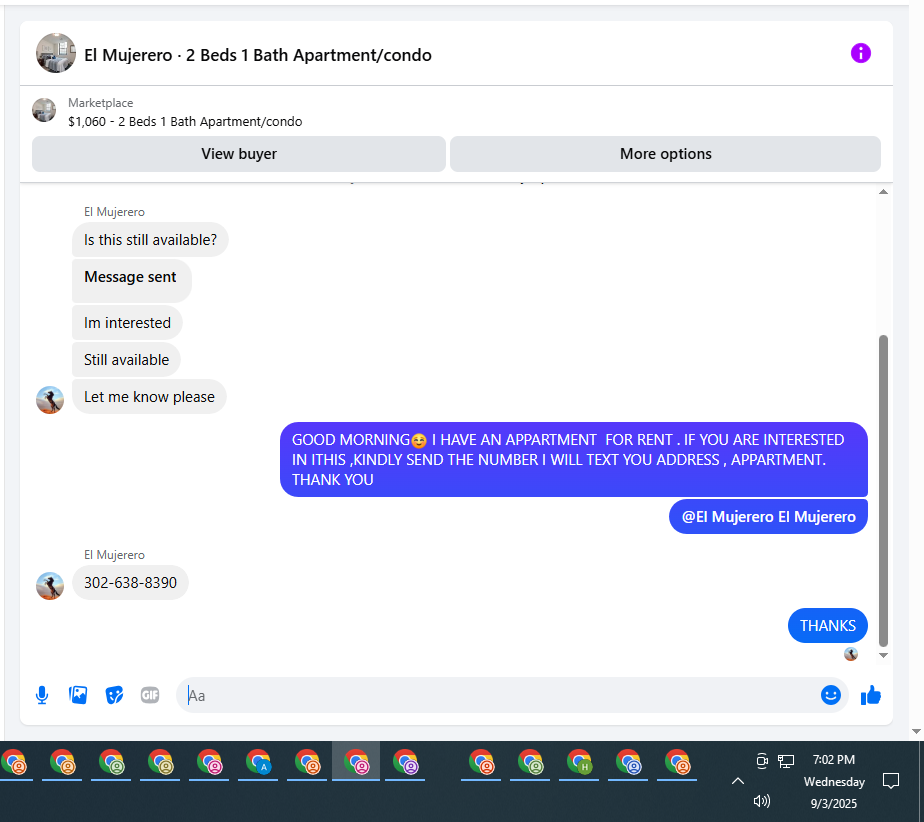Click the conversation scrollbar thumb
924x822 pixels.
point(883,490)
